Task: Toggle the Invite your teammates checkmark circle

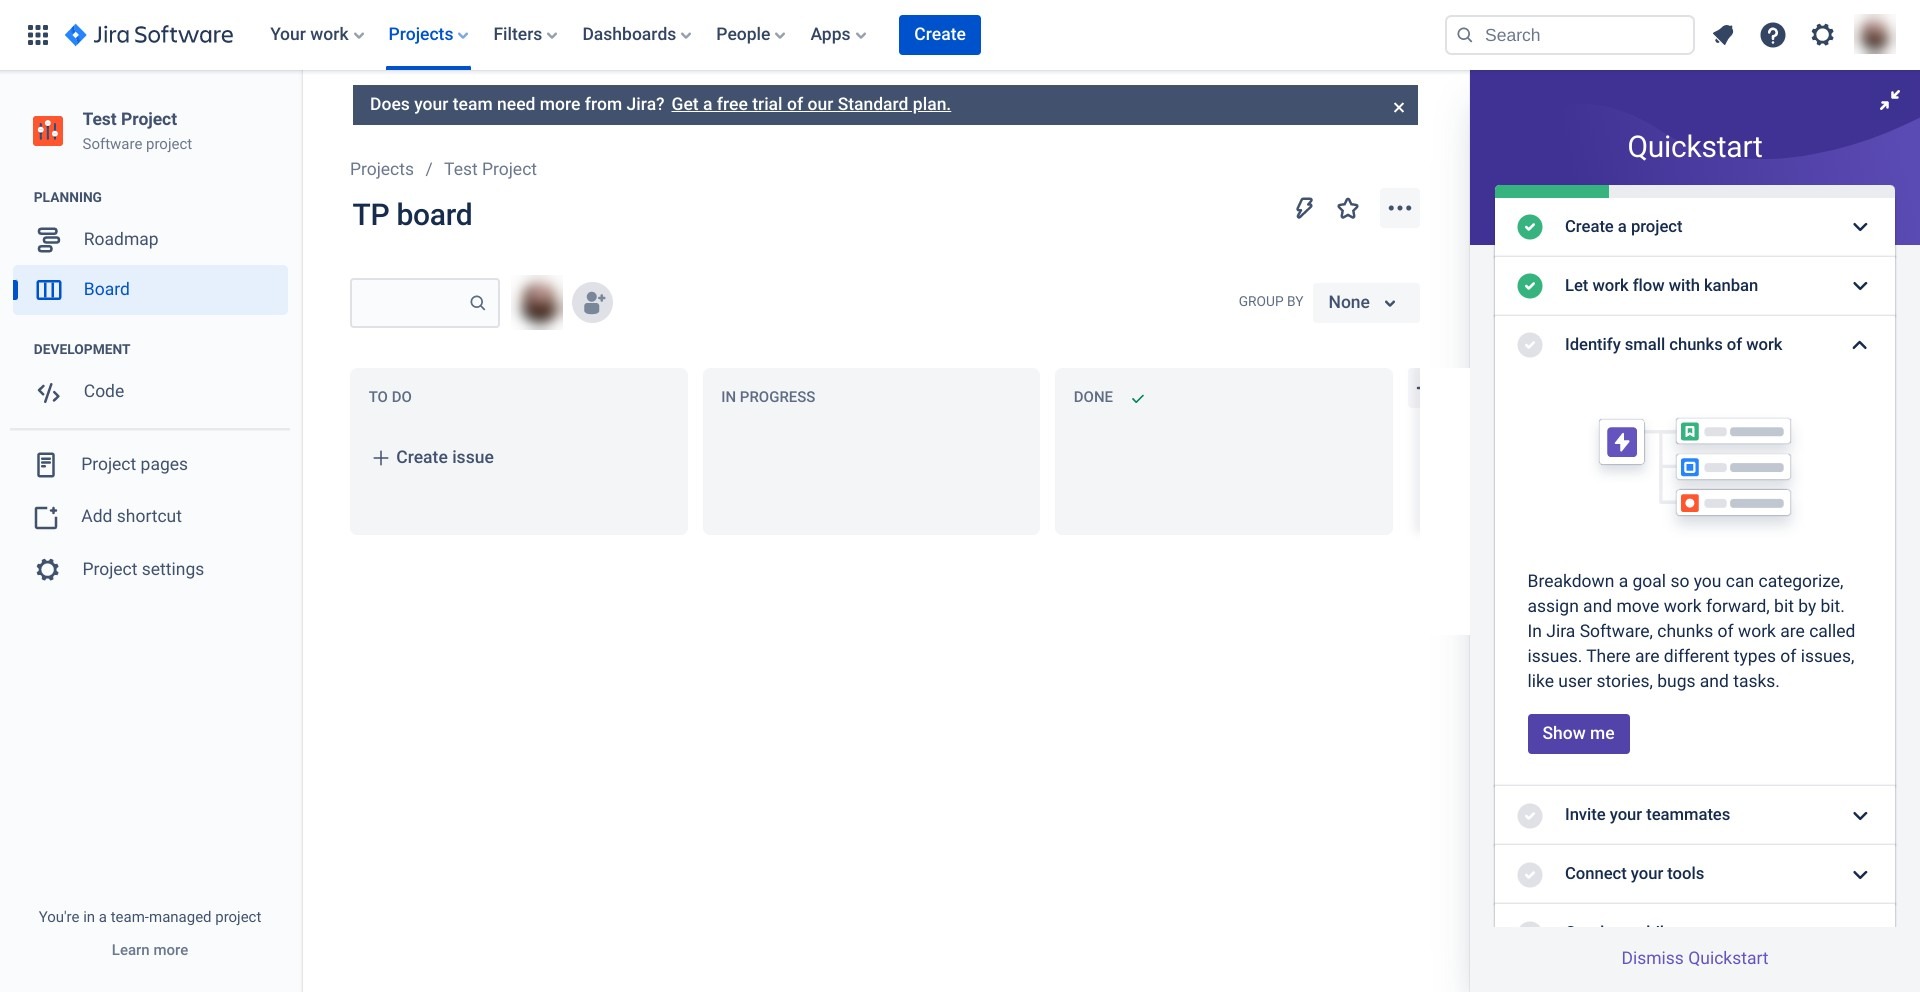Action: tap(1529, 815)
